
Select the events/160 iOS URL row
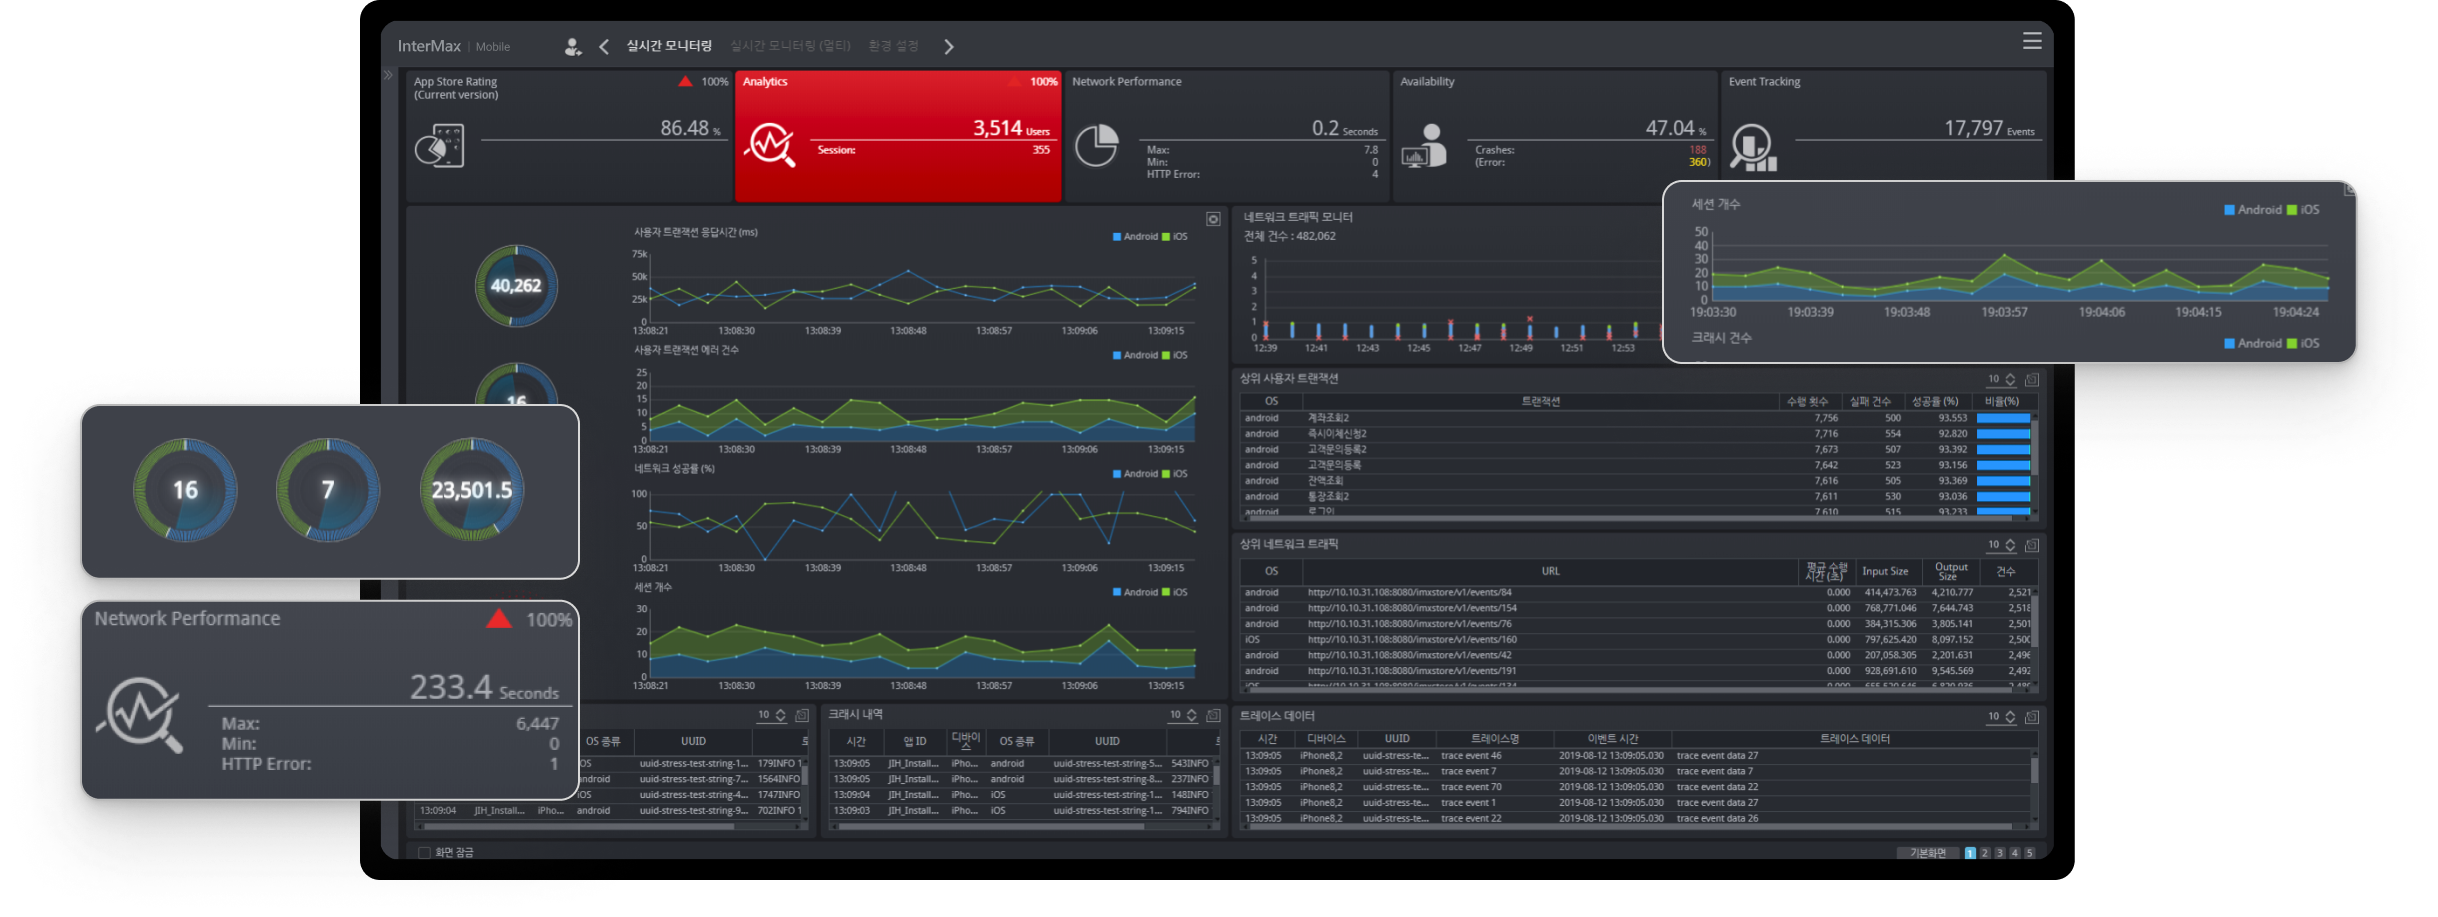coord(1635,640)
